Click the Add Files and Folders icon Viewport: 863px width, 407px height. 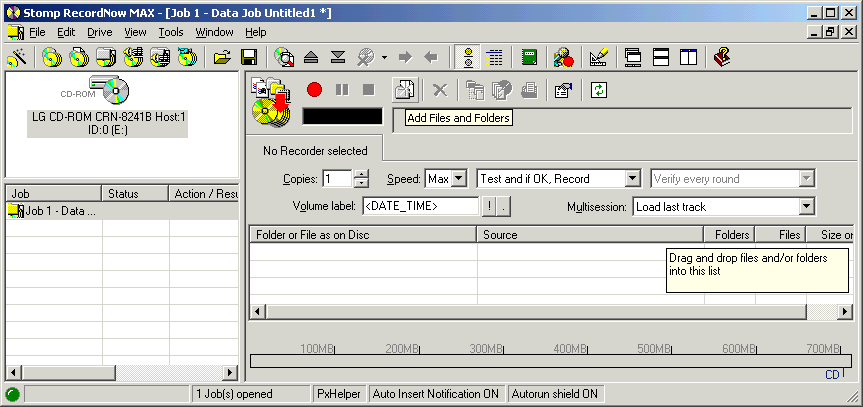[404, 90]
